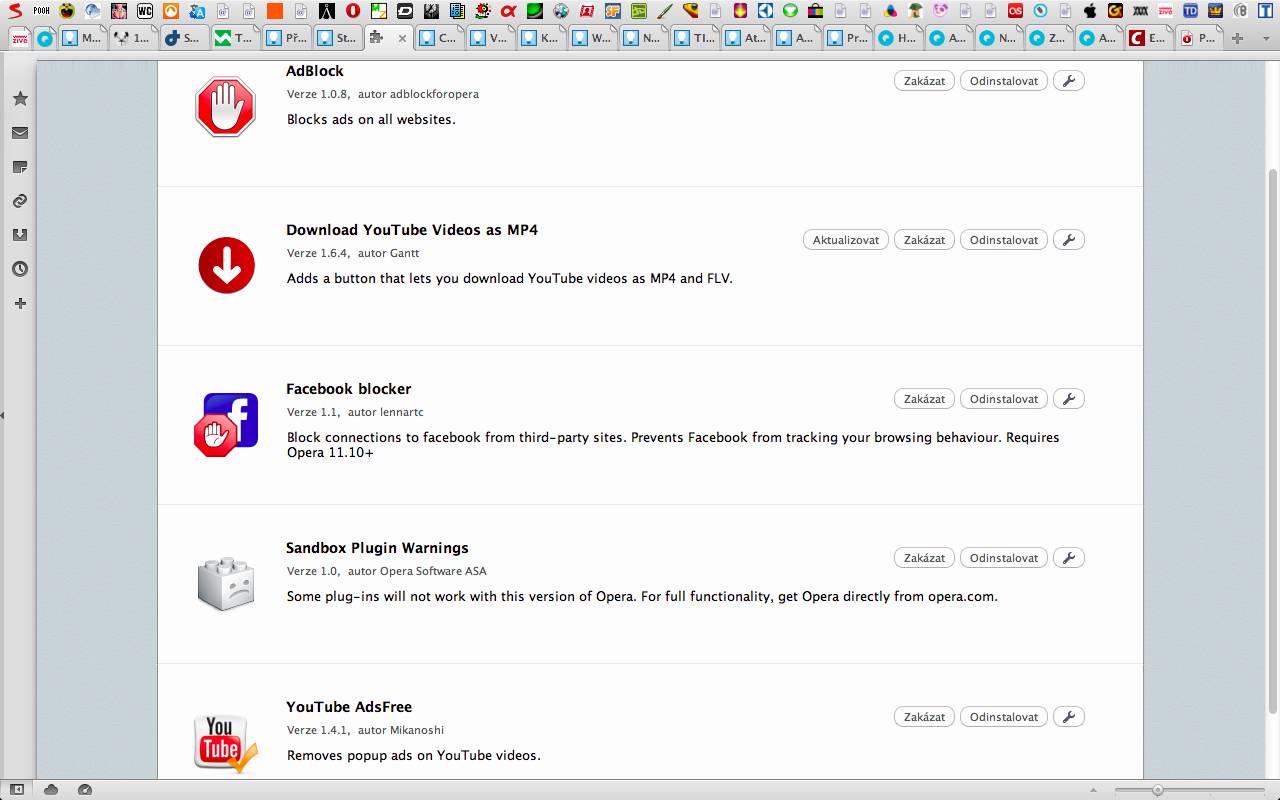Open the Mail envelope panel
Viewport: 1280px width, 800px height.
(20, 133)
